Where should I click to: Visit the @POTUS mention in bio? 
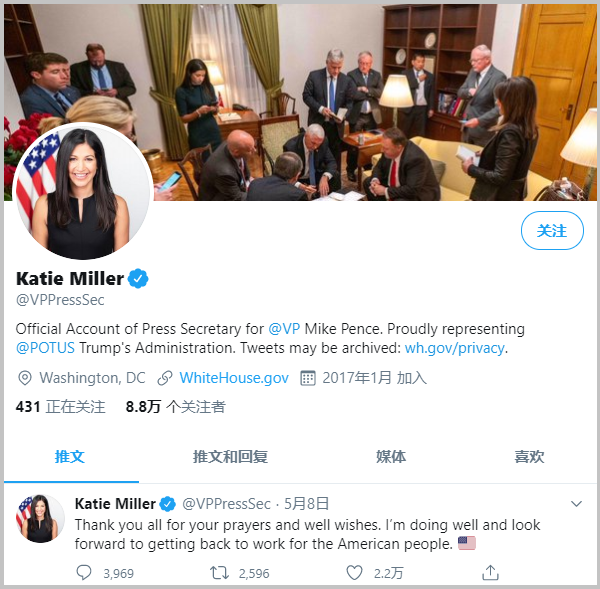45,348
